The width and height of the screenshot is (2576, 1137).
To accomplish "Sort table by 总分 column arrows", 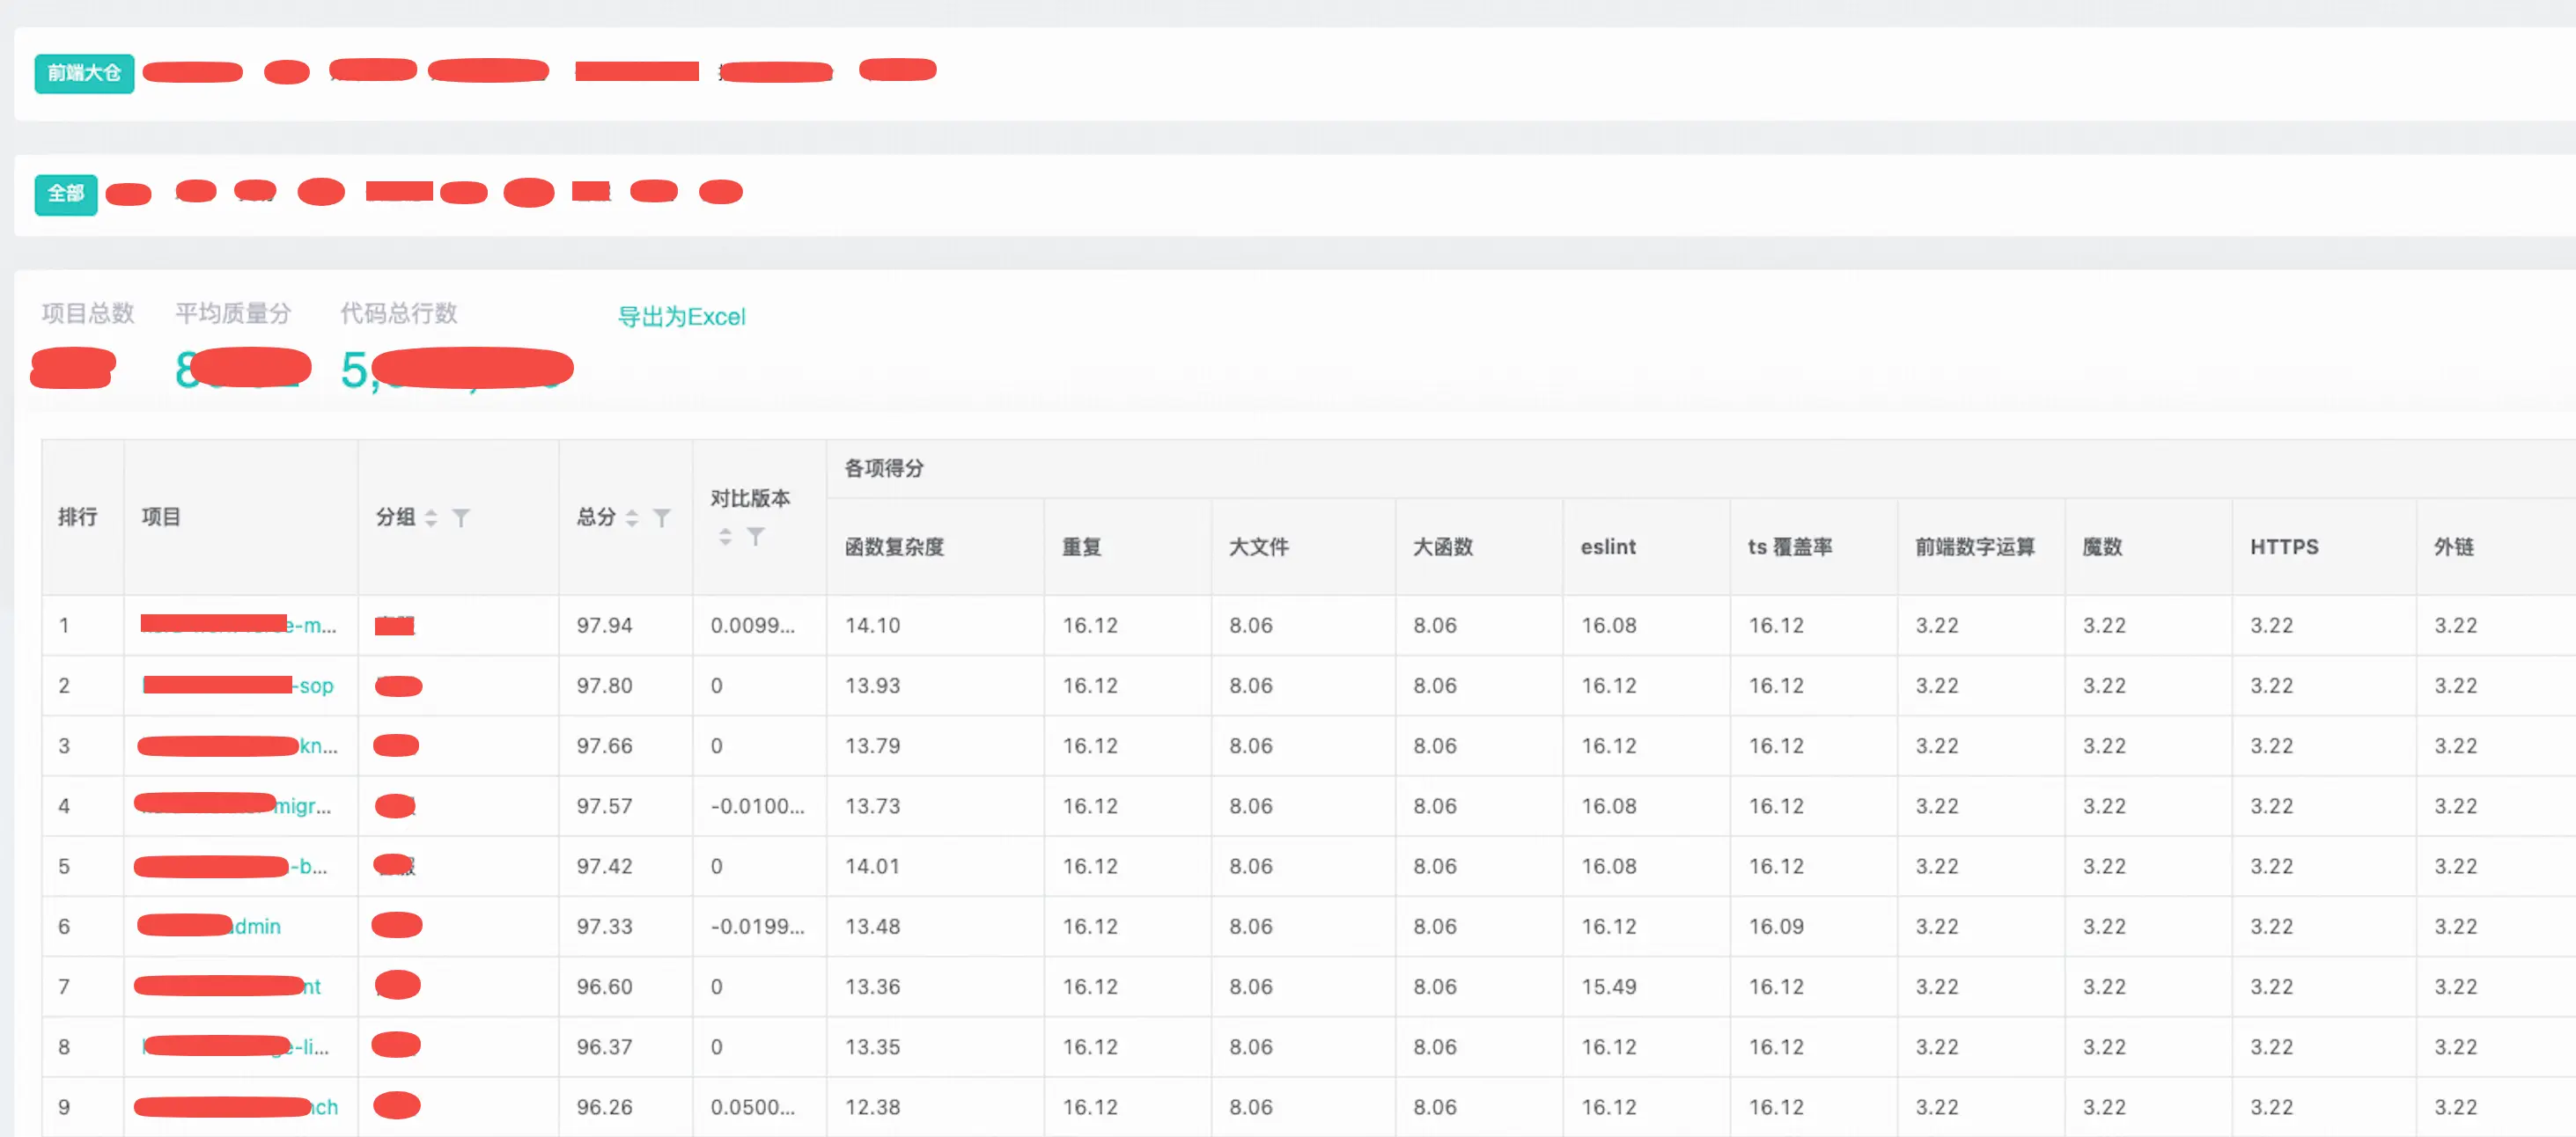I will pos(632,518).
